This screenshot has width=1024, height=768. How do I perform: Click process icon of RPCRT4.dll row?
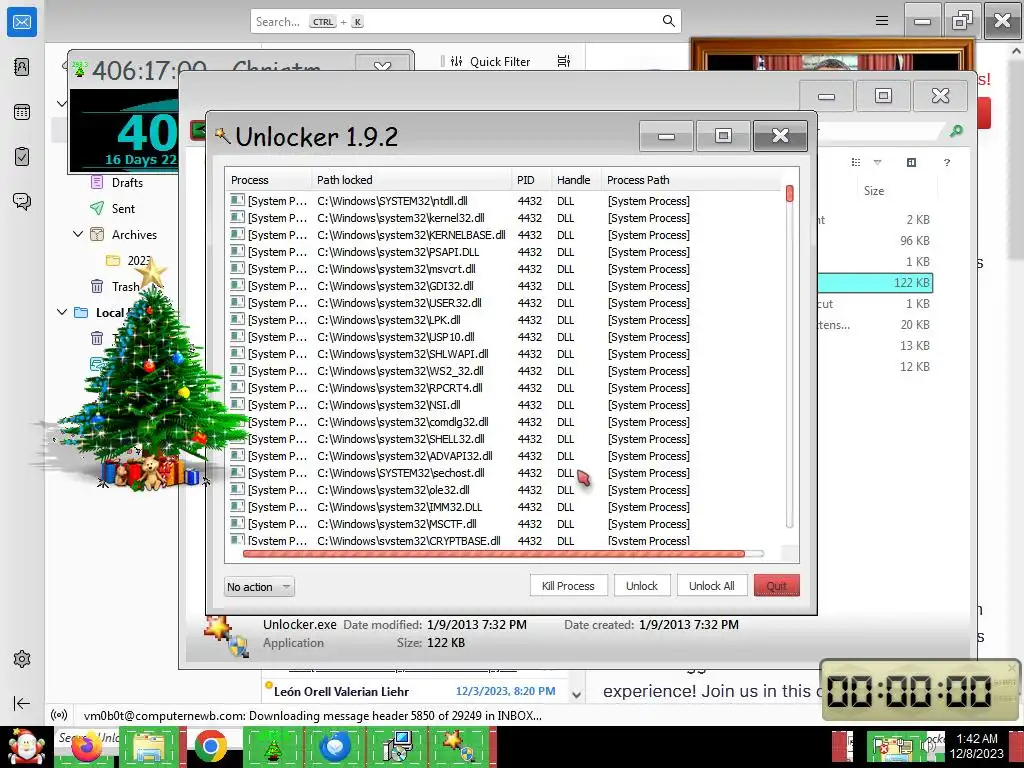coord(237,387)
